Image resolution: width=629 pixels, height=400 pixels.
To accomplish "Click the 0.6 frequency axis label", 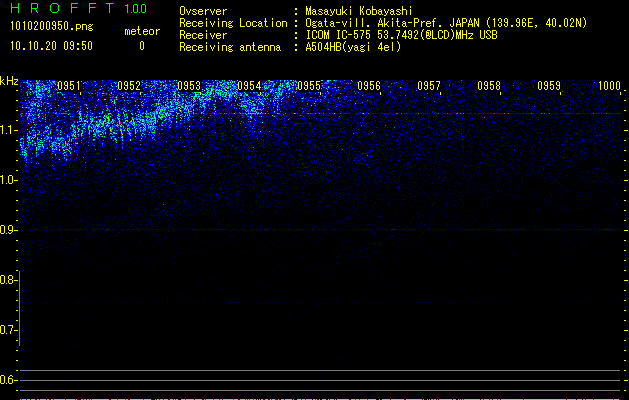I will pos(8,380).
